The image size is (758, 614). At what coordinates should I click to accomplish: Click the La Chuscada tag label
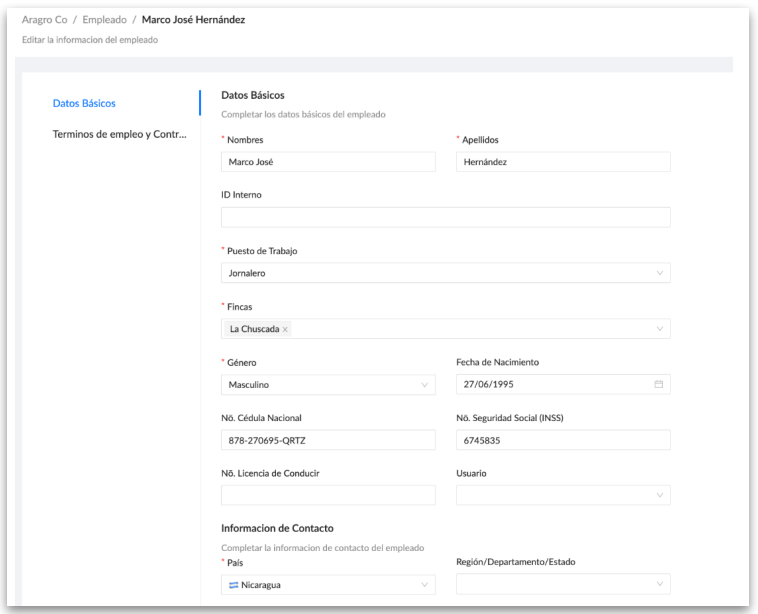(254, 329)
